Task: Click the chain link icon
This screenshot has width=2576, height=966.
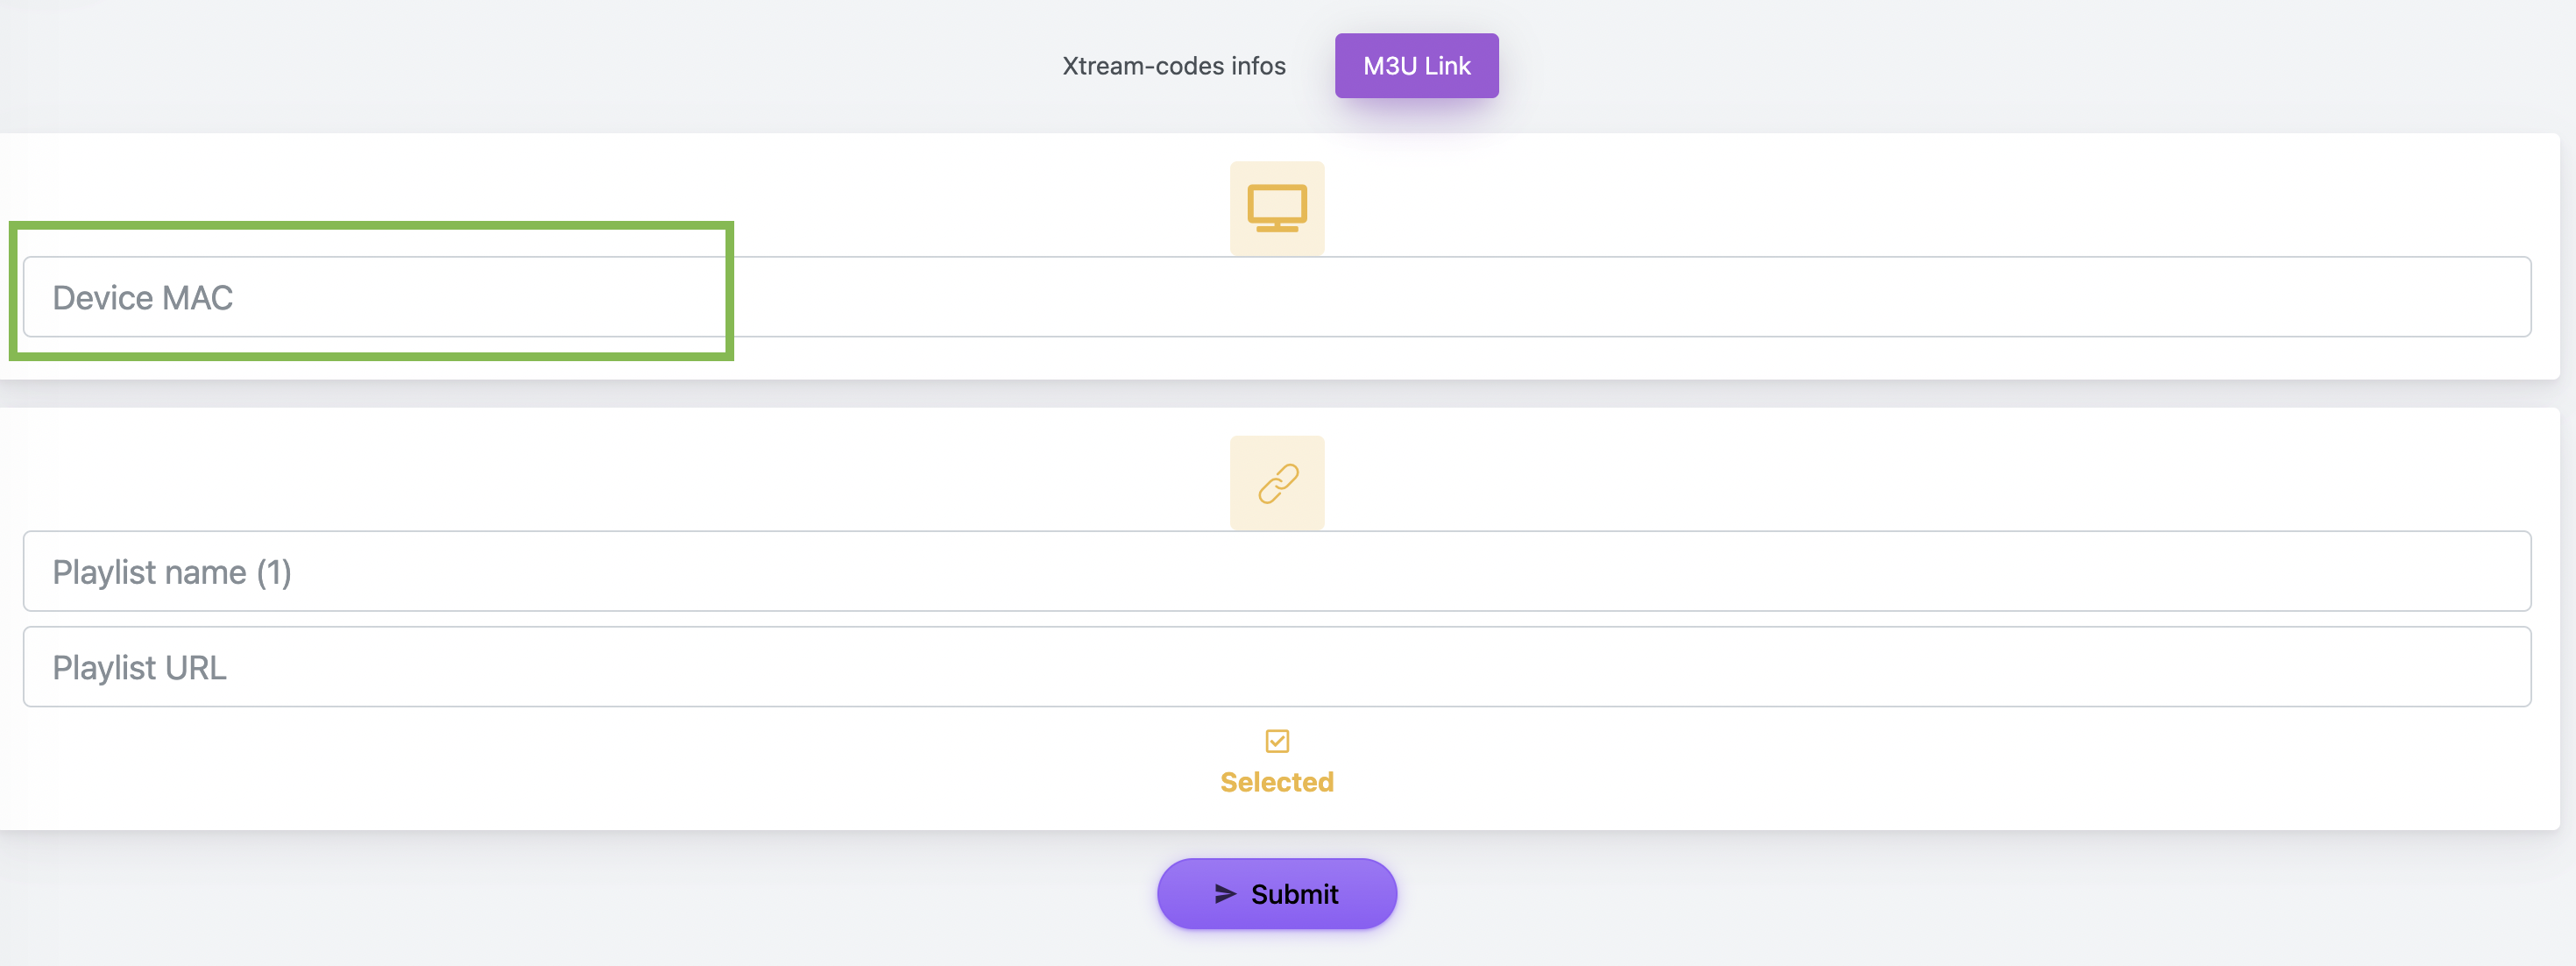Action: tap(1277, 483)
